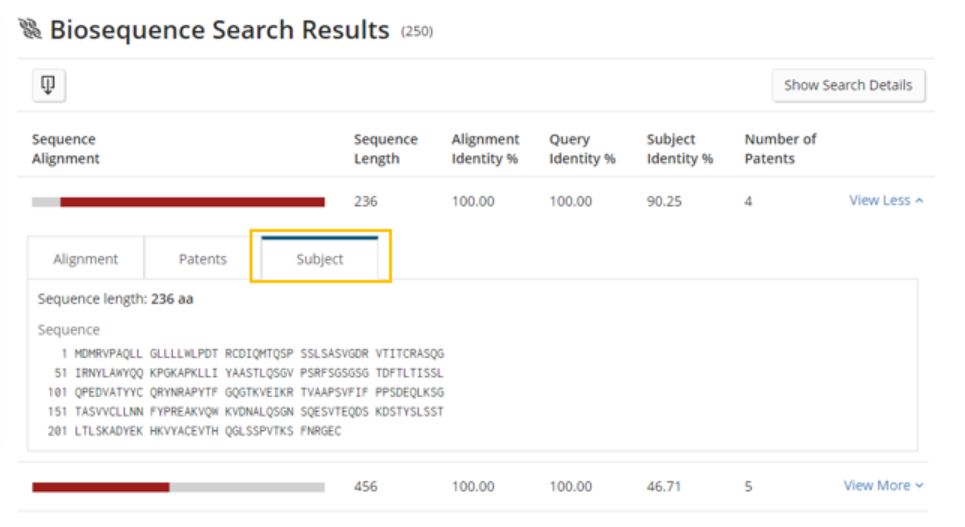Open the Patents tab
The height and width of the screenshot is (527, 965).
tap(203, 259)
